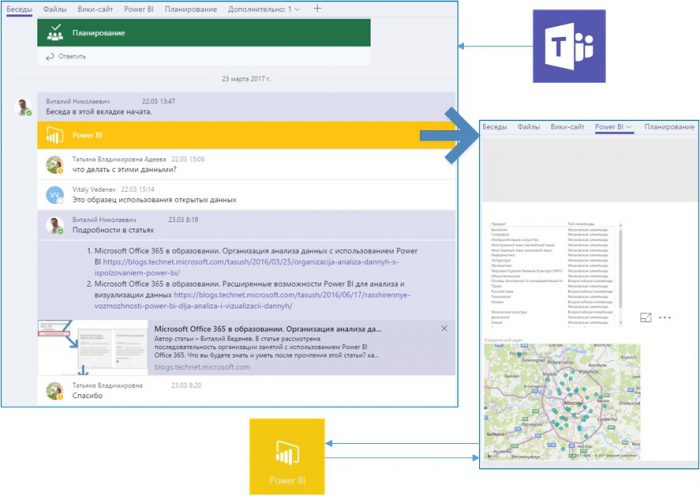Open Виталий Николаевич avatar at 22.03 13:47
This screenshot has height=496, width=700.
(23, 107)
